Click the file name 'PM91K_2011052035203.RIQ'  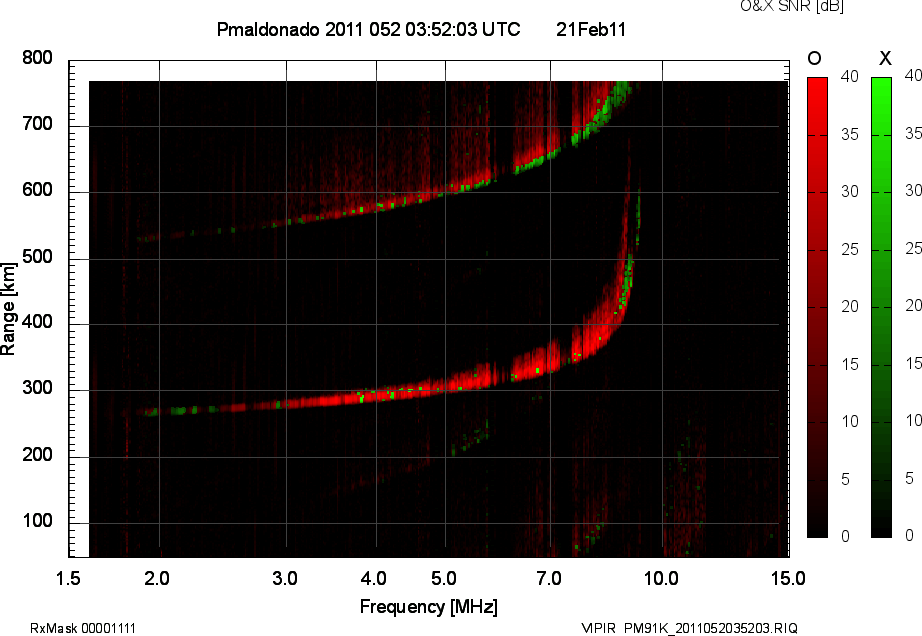[710, 628]
